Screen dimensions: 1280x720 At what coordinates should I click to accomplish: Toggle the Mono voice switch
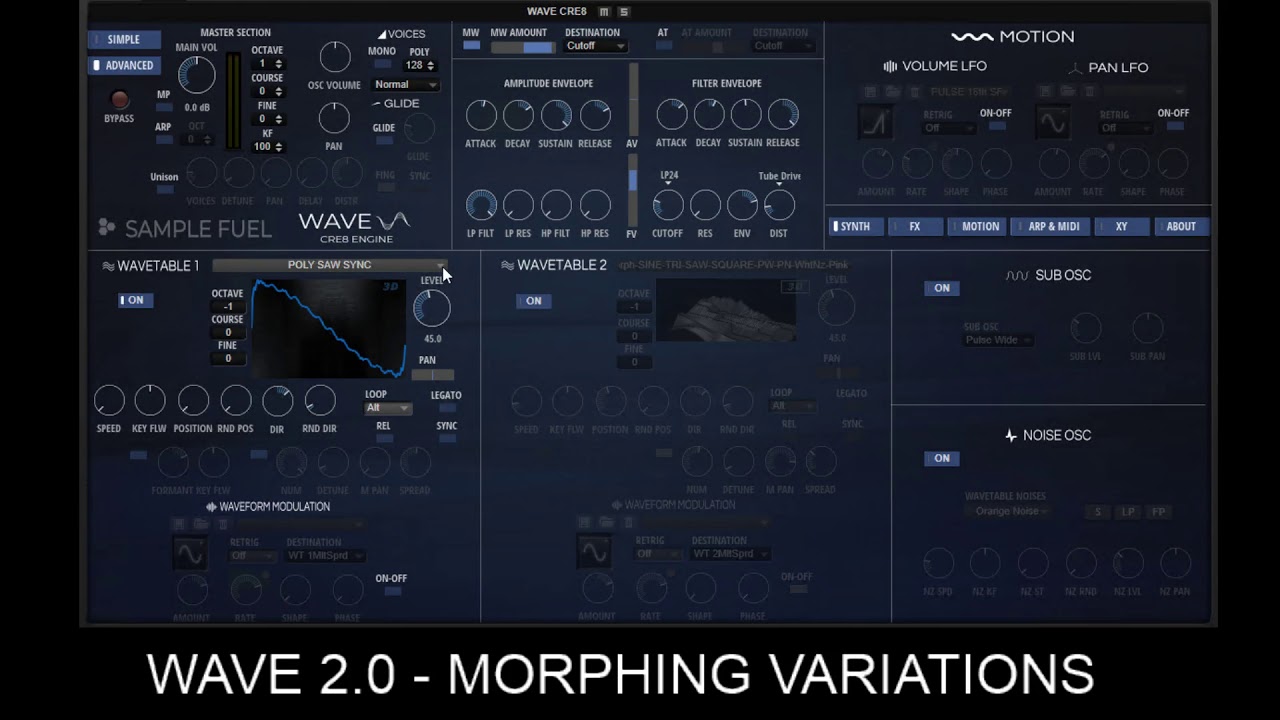381,66
